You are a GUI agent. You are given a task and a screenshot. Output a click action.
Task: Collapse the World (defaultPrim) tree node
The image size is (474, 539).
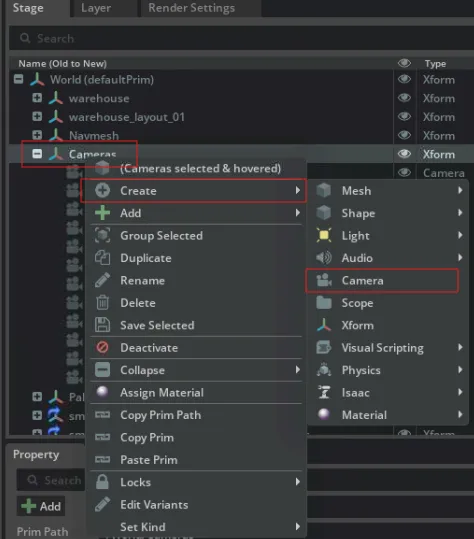(19, 79)
